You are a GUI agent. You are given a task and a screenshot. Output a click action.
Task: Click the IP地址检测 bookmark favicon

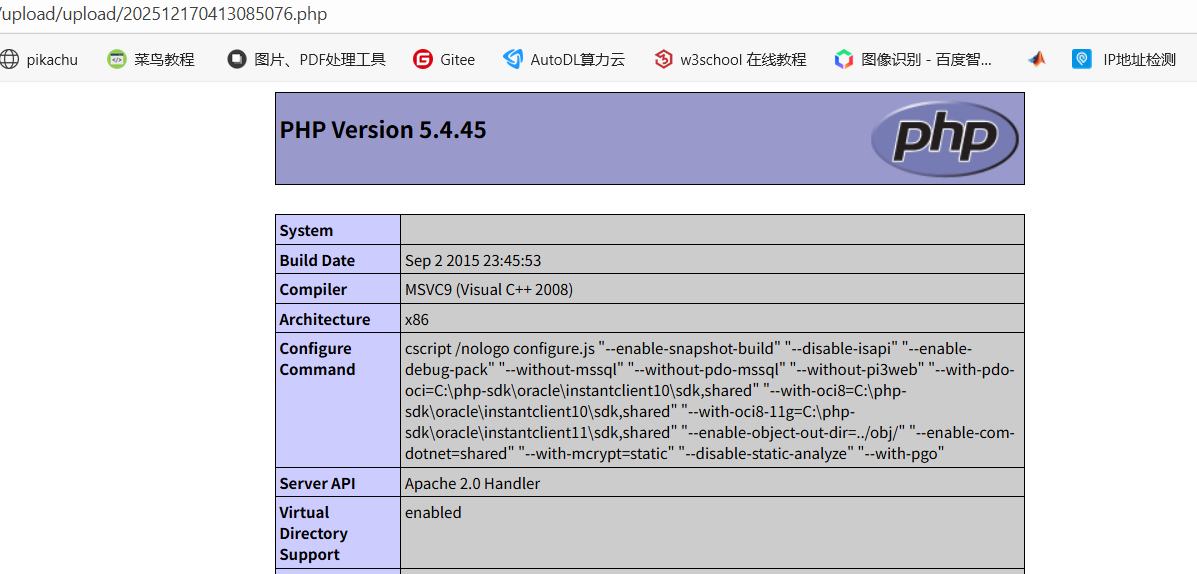(x=1082, y=60)
